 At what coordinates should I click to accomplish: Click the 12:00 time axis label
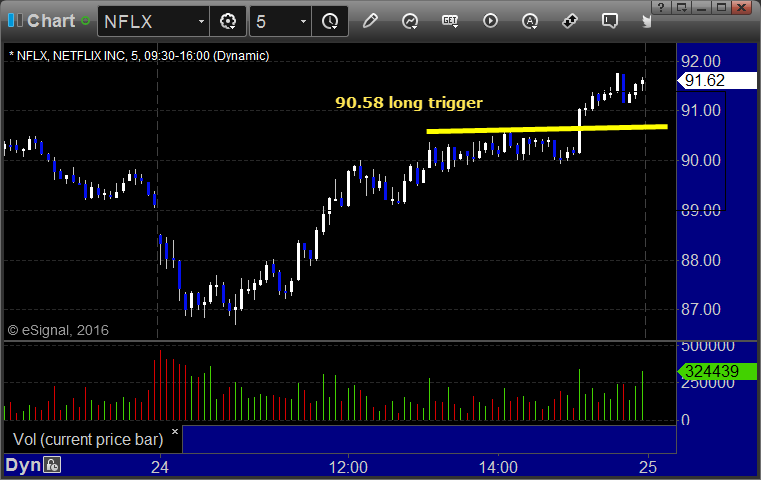tap(348, 467)
